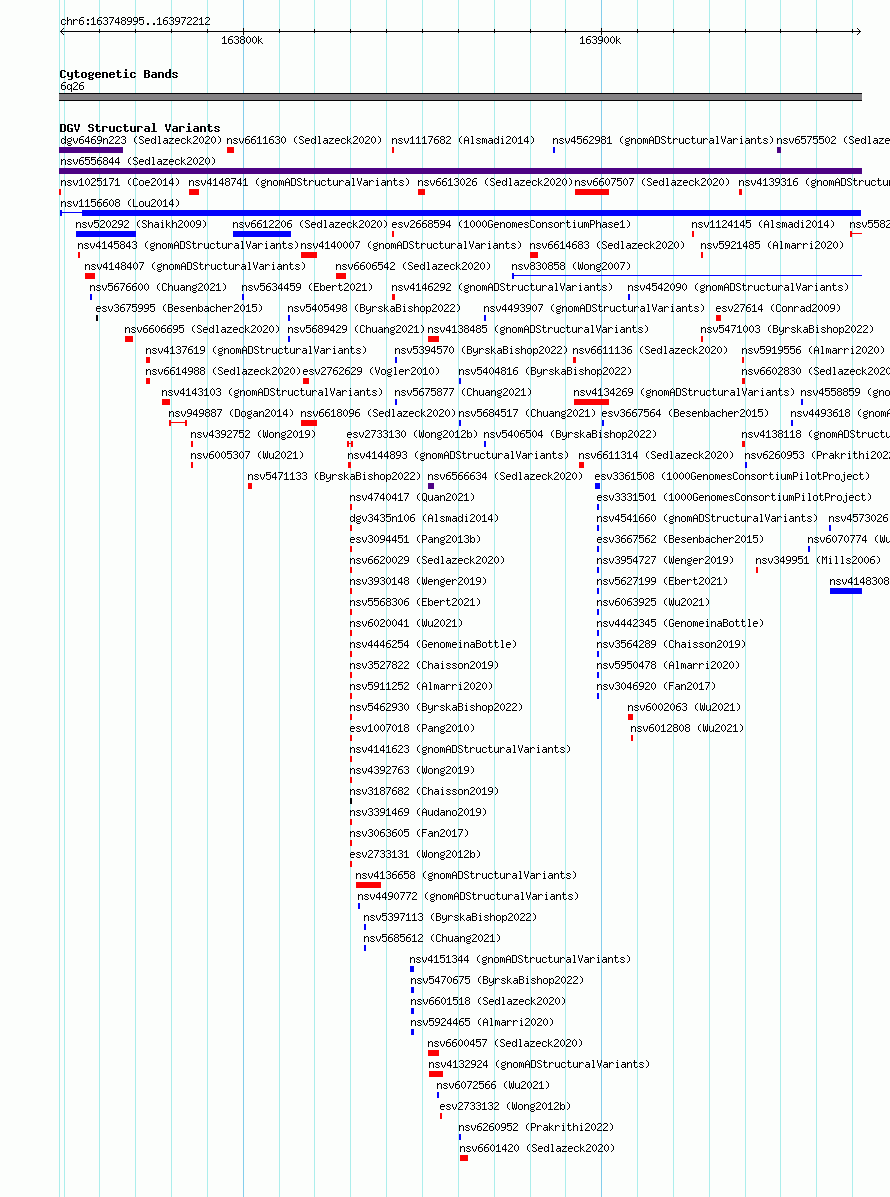Open nsv5921485 (Almarri2020) label
The width and height of the screenshot is (890, 1197).
pos(772,245)
